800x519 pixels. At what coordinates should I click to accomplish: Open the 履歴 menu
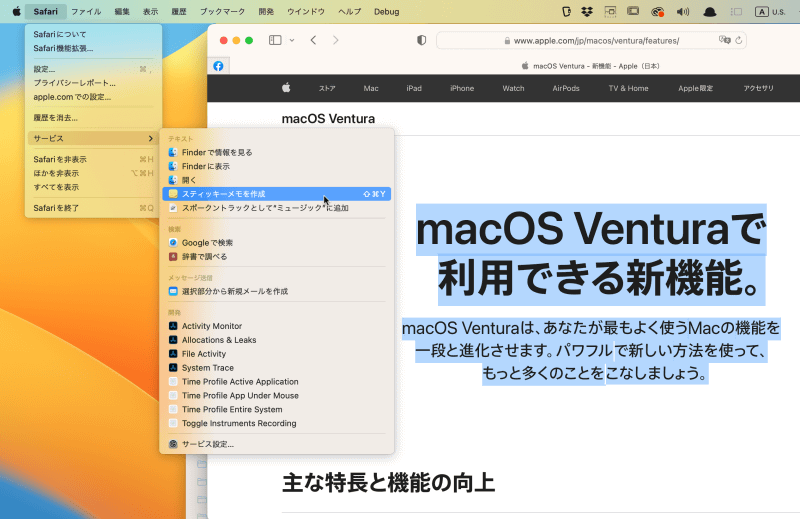(179, 11)
